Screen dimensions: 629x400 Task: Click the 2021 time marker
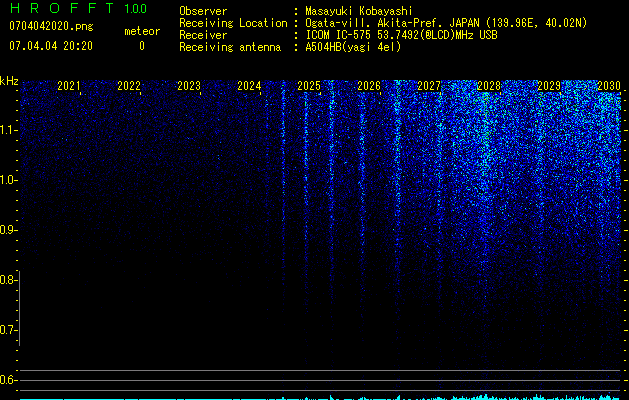(69, 86)
